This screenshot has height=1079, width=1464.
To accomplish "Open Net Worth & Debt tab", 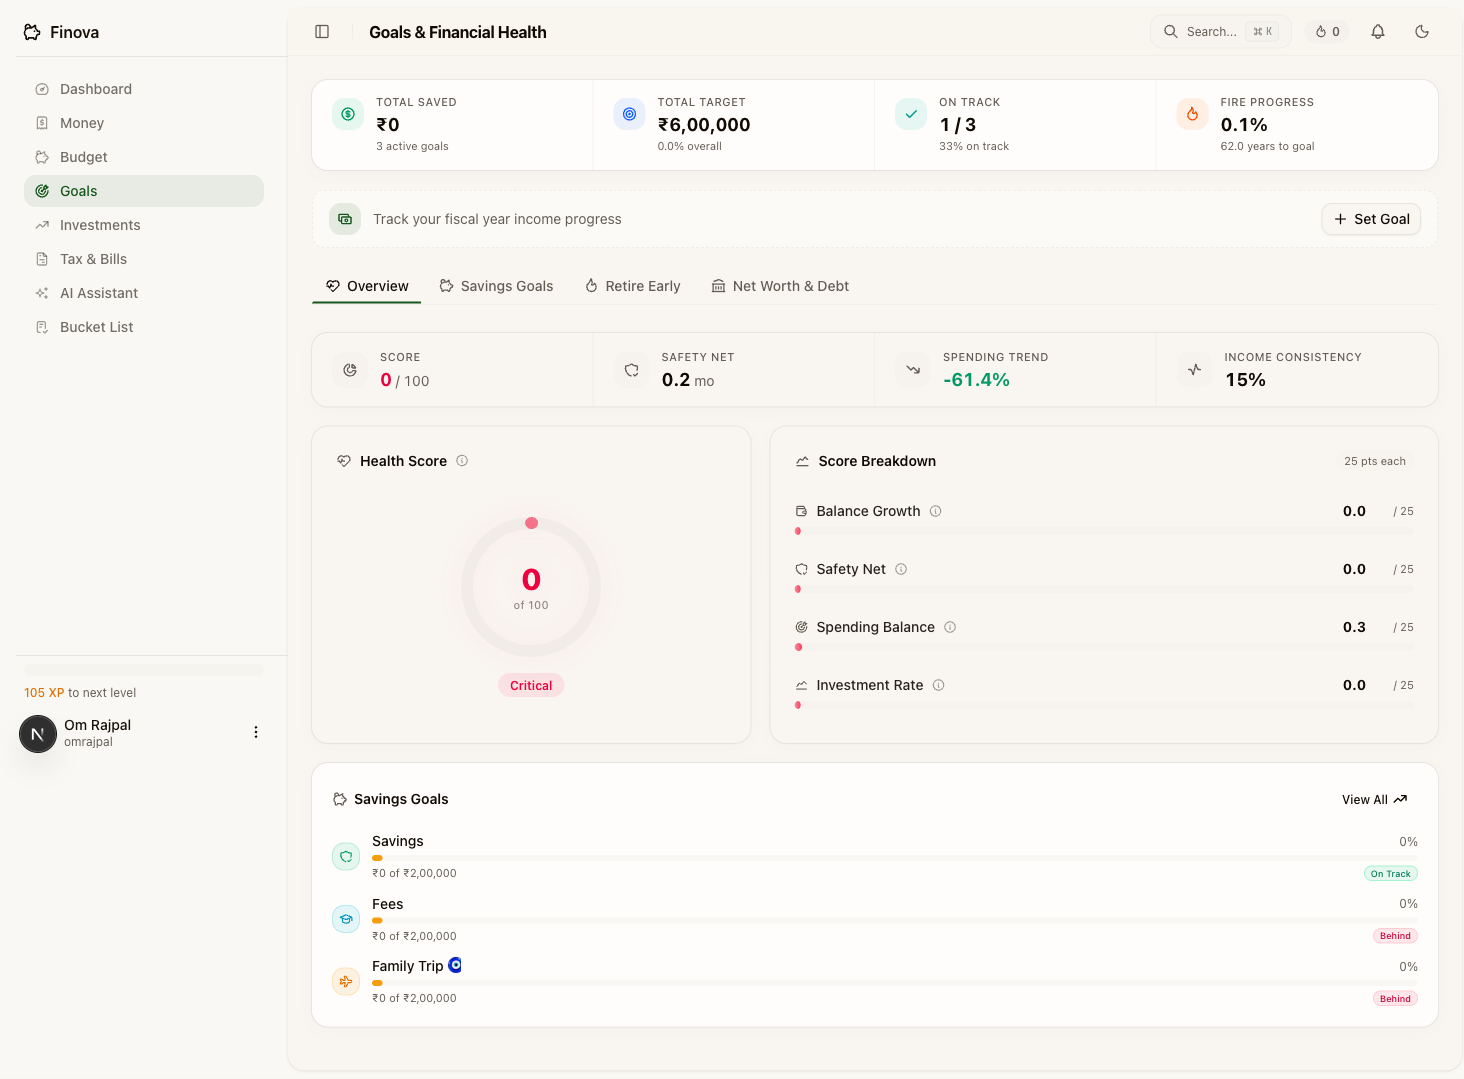I will [780, 286].
